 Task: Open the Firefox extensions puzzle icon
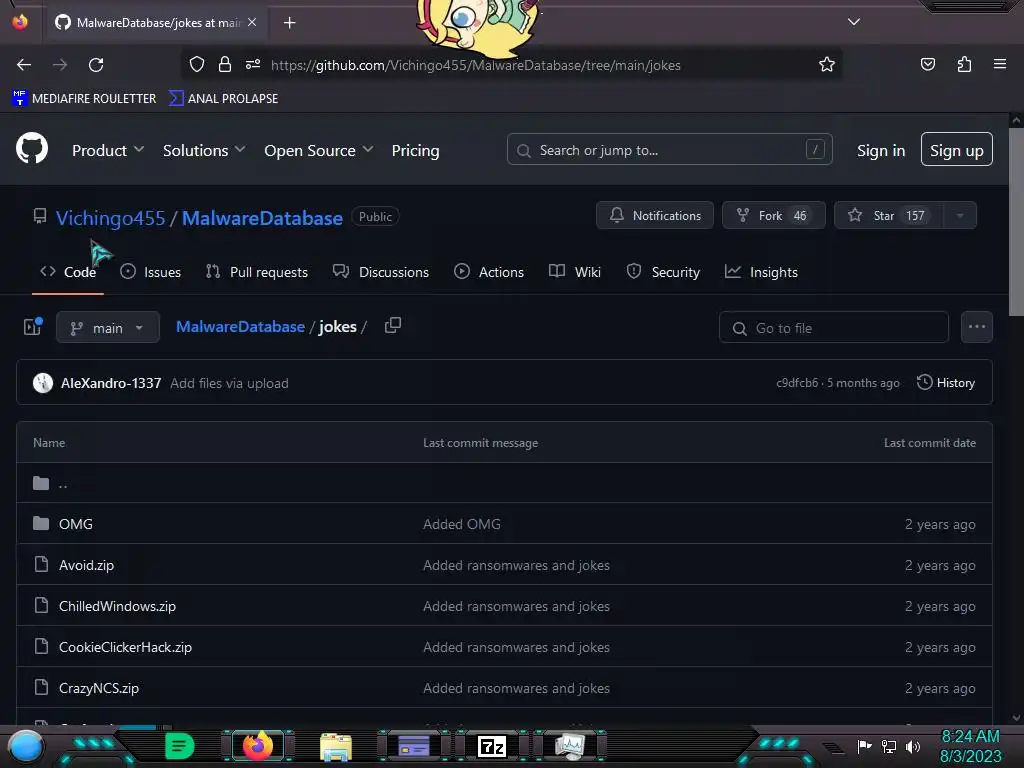coord(964,64)
